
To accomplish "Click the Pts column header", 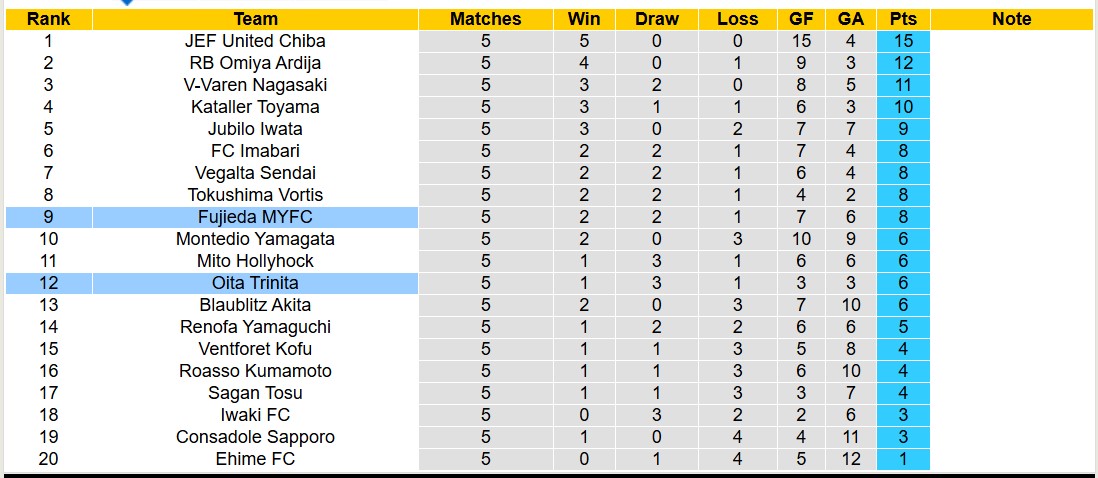I will click(x=903, y=19).
